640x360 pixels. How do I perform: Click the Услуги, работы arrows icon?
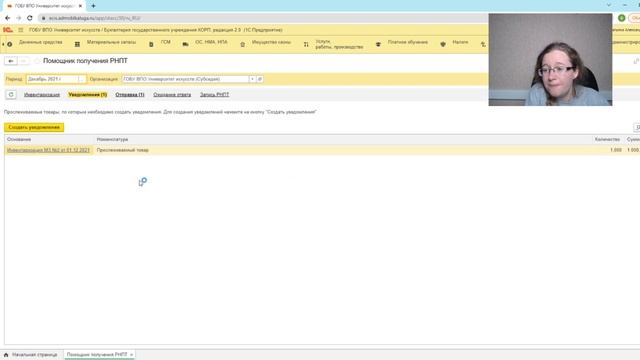[306, 44]
